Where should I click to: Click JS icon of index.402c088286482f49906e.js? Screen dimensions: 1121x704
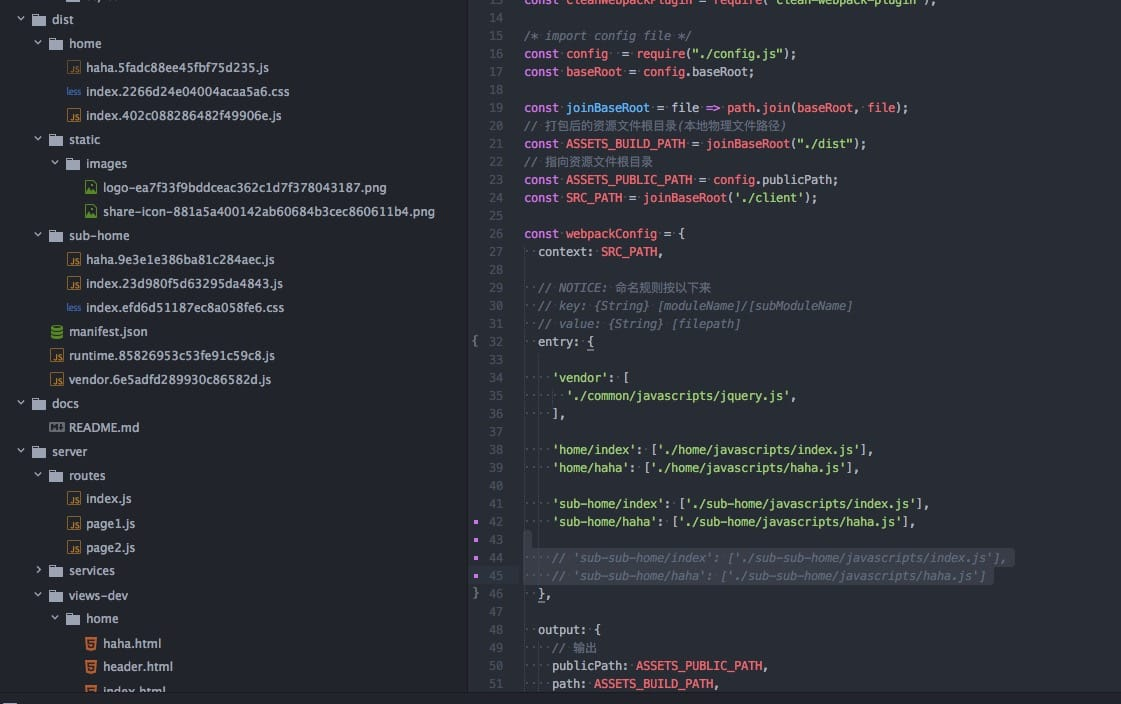74,116
